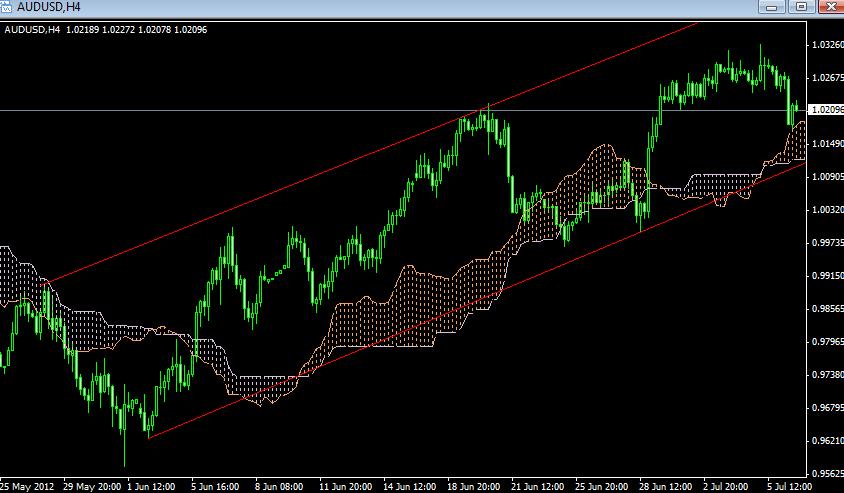Image resolution: width=844 pixels, height=493 pixels.
Task: Click the '25 May 2012' date label
Action: pos(27,487)
